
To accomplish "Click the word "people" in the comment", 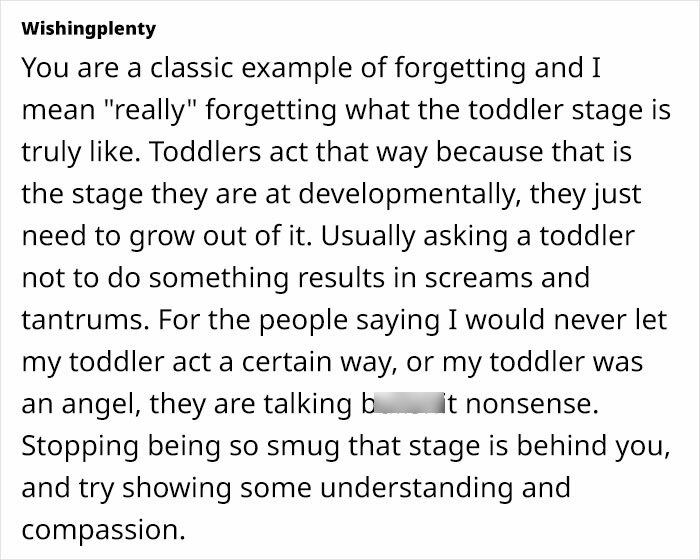I will [304, 321].
